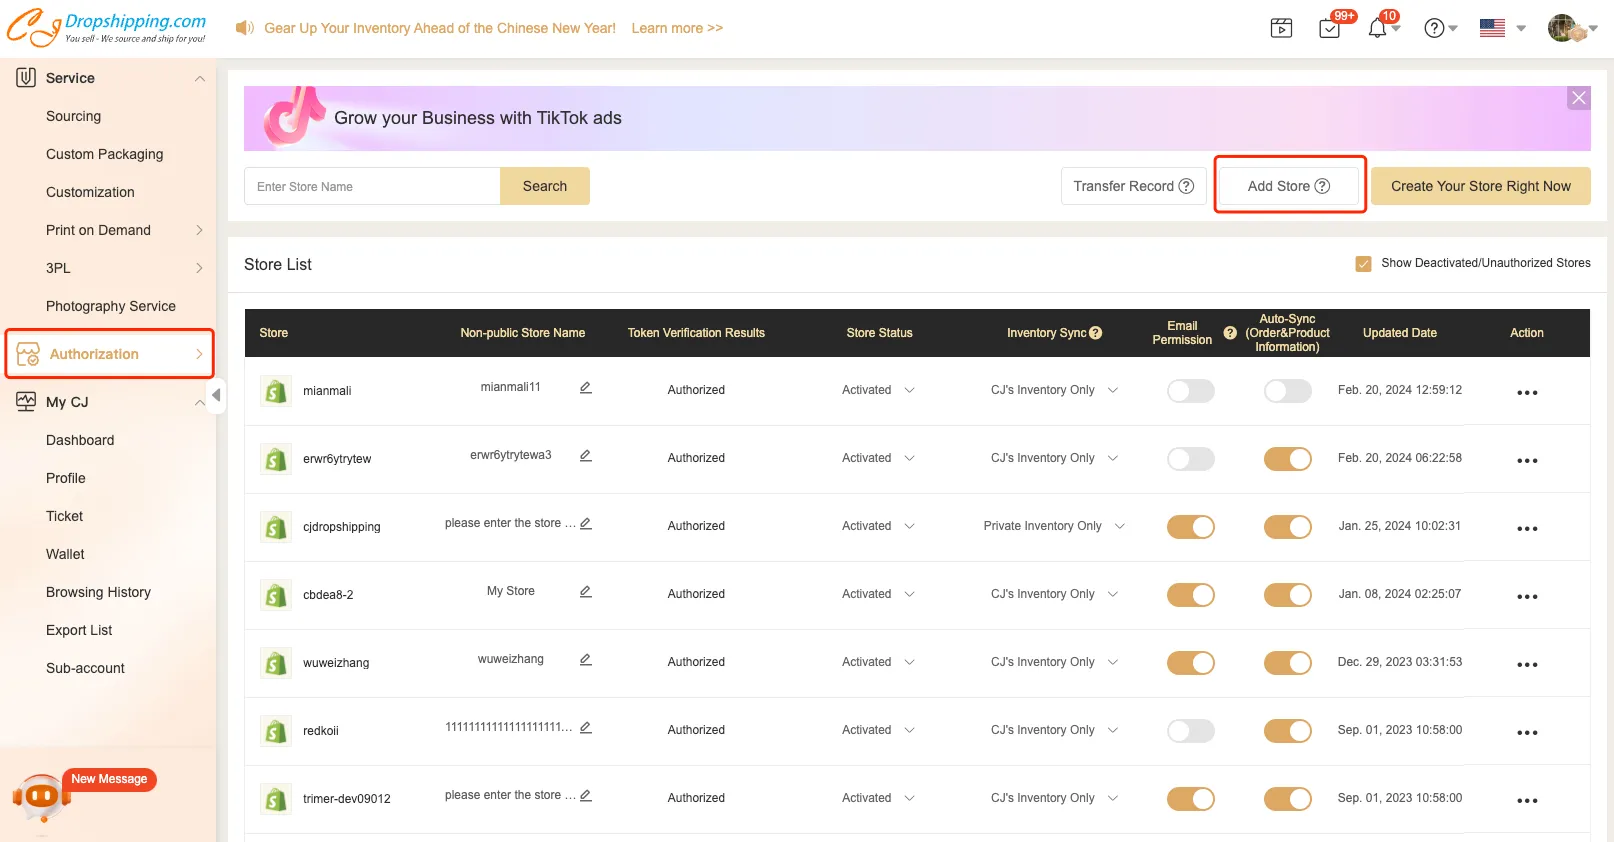This screenshot has width=1614, height=842.
Task: Uncheck Show Deactivated/Unauthorized Stores
Action: pyautogui.click(x=1363, y=264)
